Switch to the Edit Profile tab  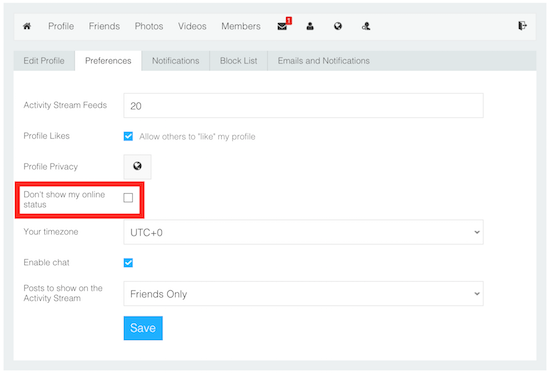(44, 61)
